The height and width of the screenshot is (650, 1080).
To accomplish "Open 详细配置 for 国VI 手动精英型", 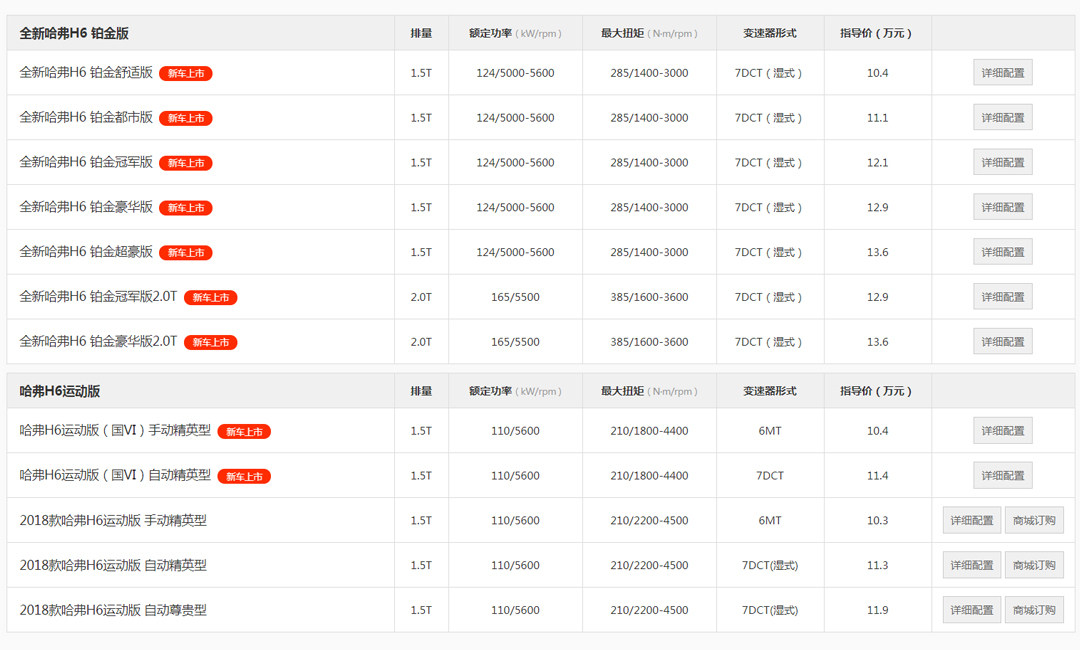I will pos(1002,431).
